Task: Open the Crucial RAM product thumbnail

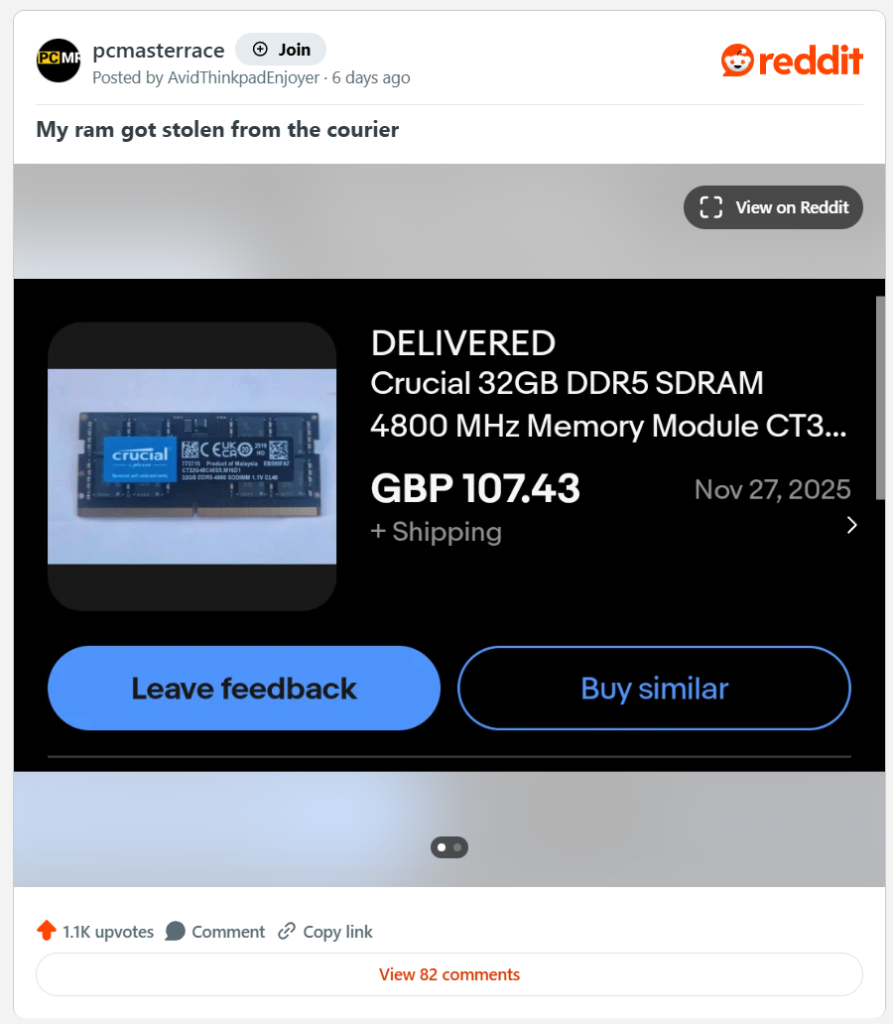Action: [192, 466]
